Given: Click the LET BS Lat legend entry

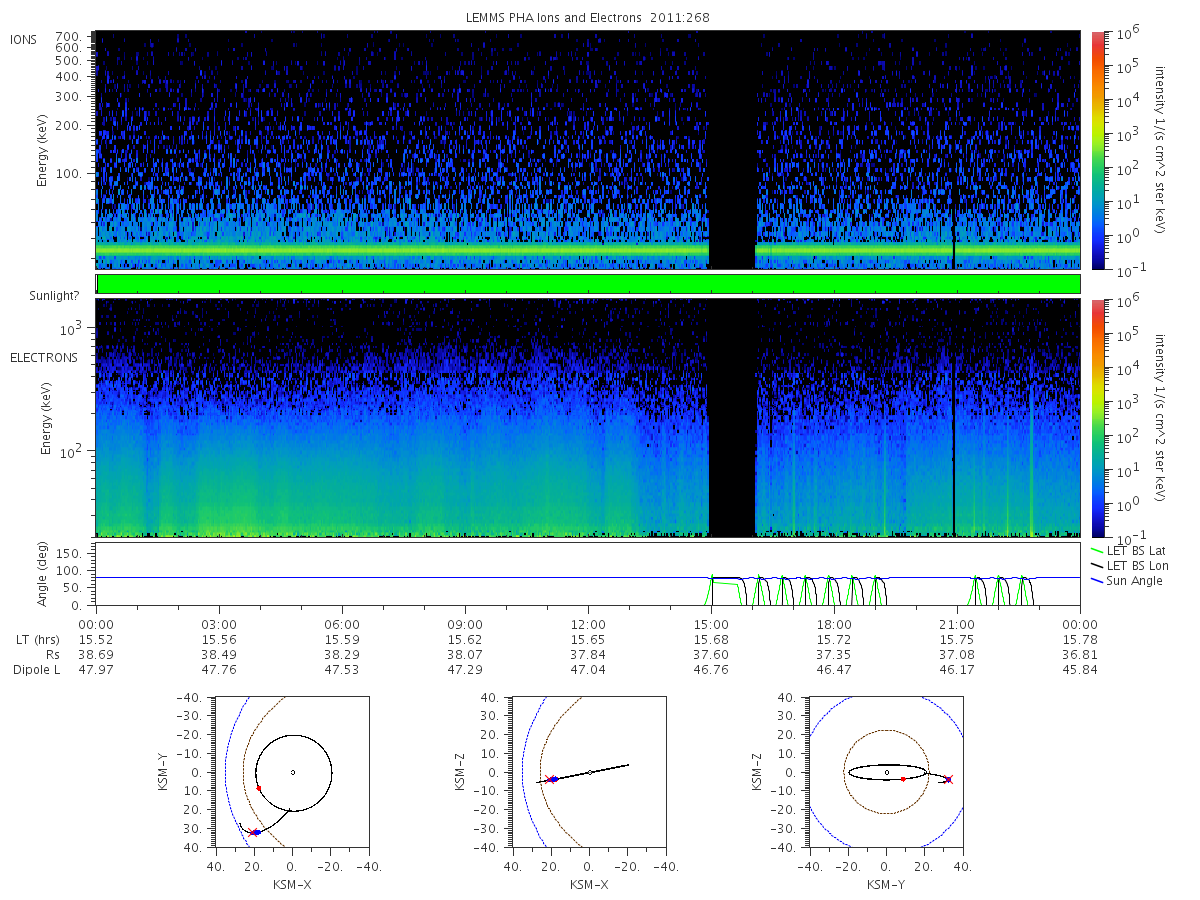Looking at the screenshot, I should click(1128, 551).
